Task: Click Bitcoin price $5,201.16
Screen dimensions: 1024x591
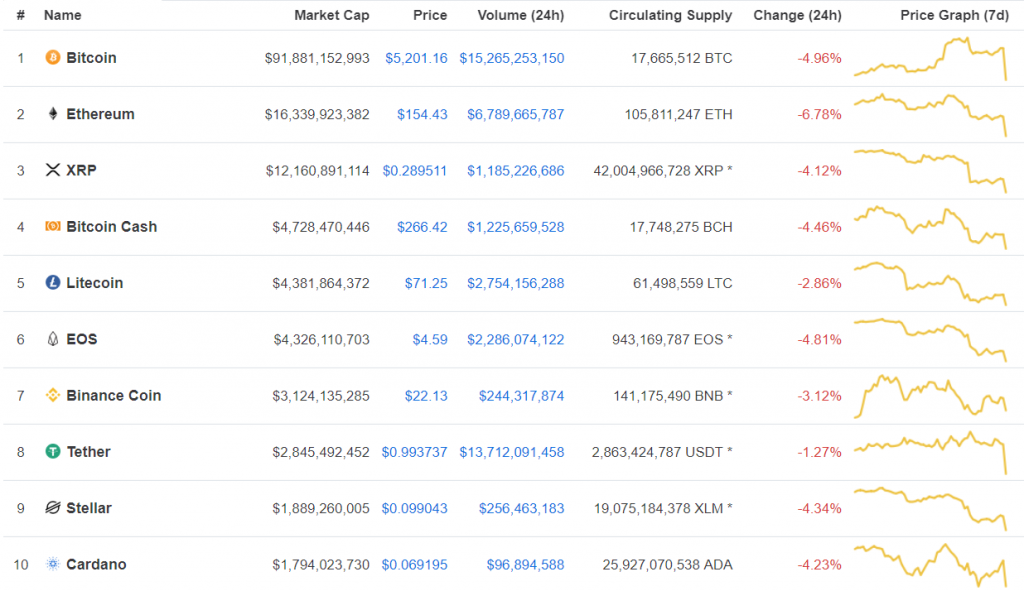Action: click(416, 58)
